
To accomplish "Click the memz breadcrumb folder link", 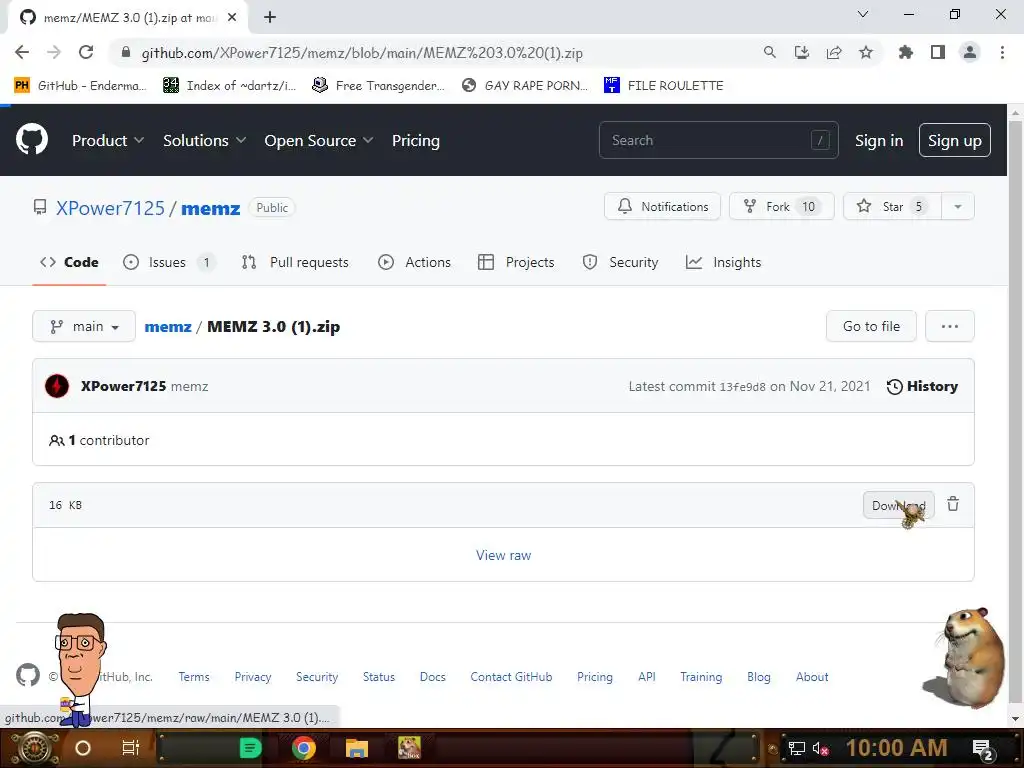I will coord(168,327).
